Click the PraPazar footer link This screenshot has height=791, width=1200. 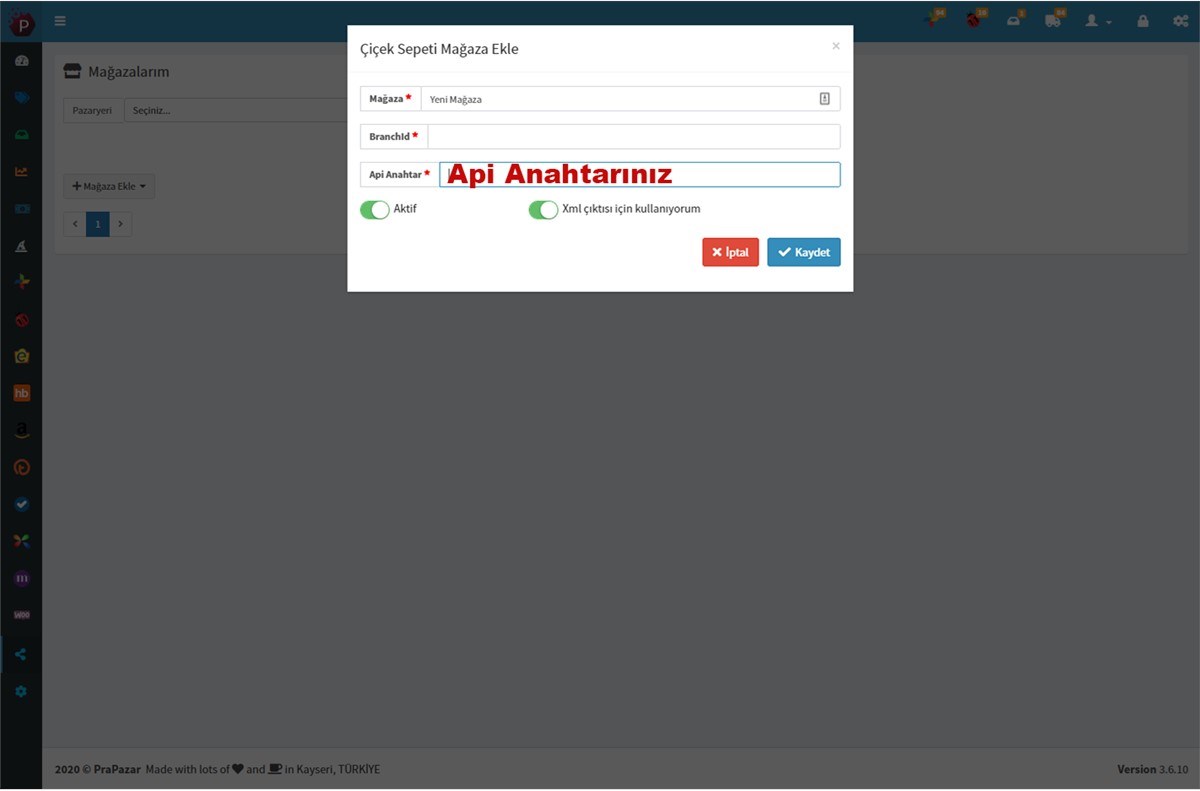[x=117, y=769]
